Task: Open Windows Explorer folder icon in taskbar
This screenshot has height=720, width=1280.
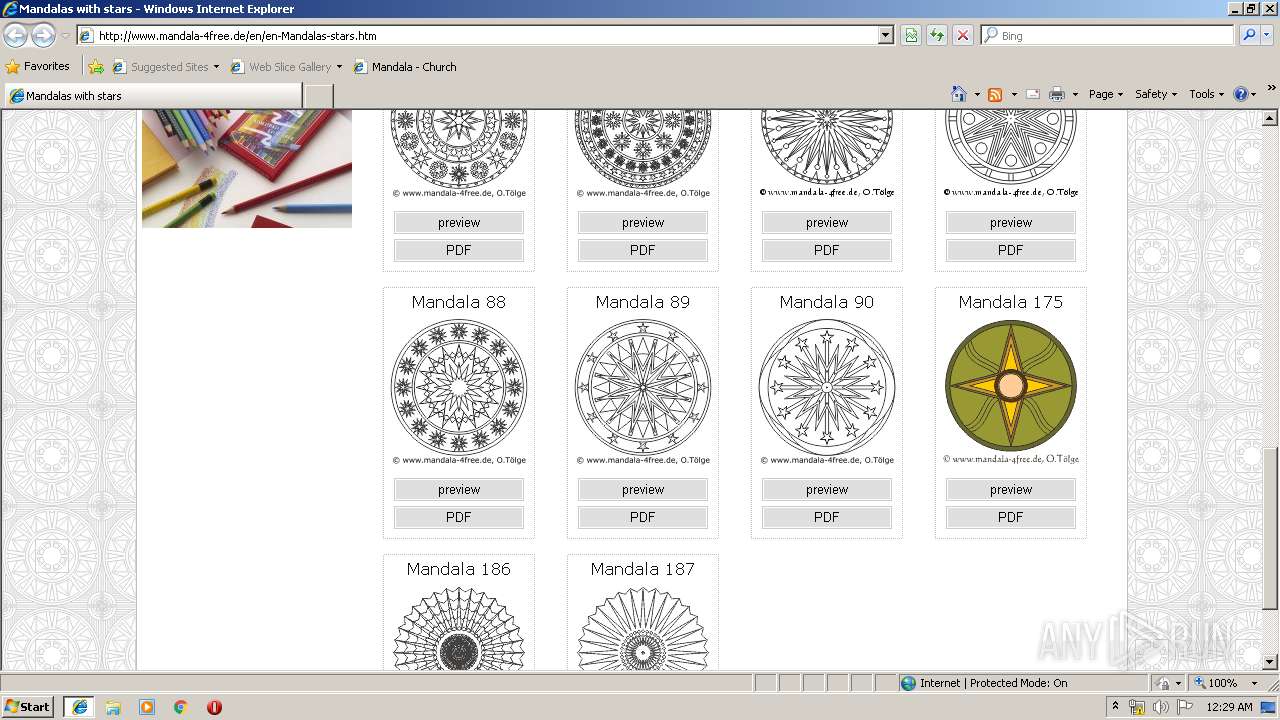Action: (113, 707)
